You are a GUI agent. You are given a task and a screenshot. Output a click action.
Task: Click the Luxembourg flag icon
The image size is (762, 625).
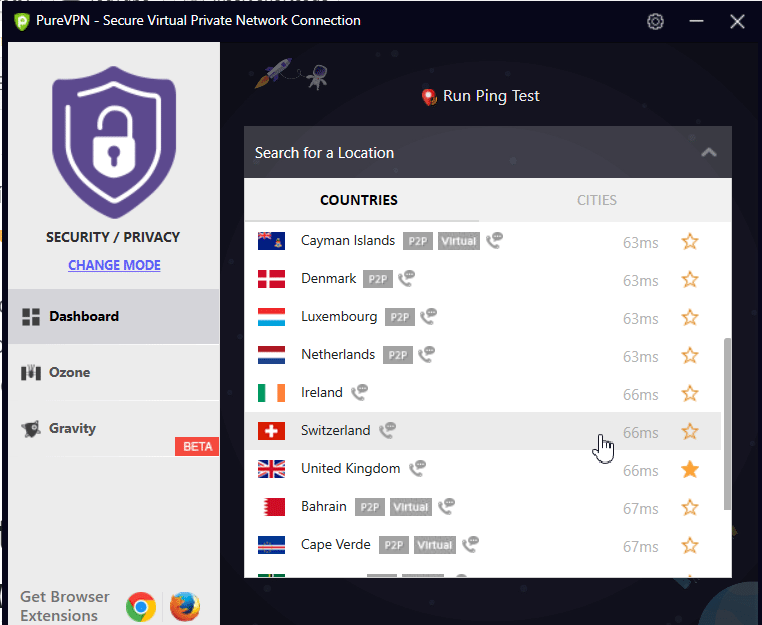click(271, 317)
